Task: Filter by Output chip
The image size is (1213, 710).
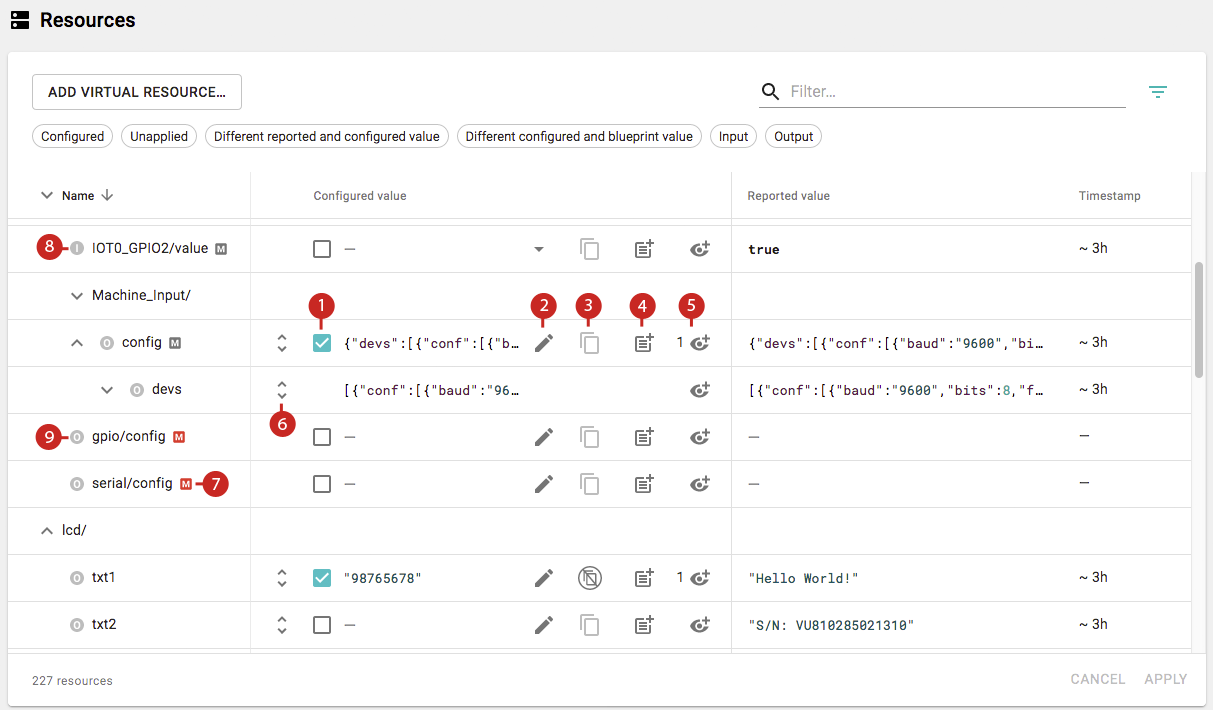Action: pyautogui.click(x=794, y=137)
